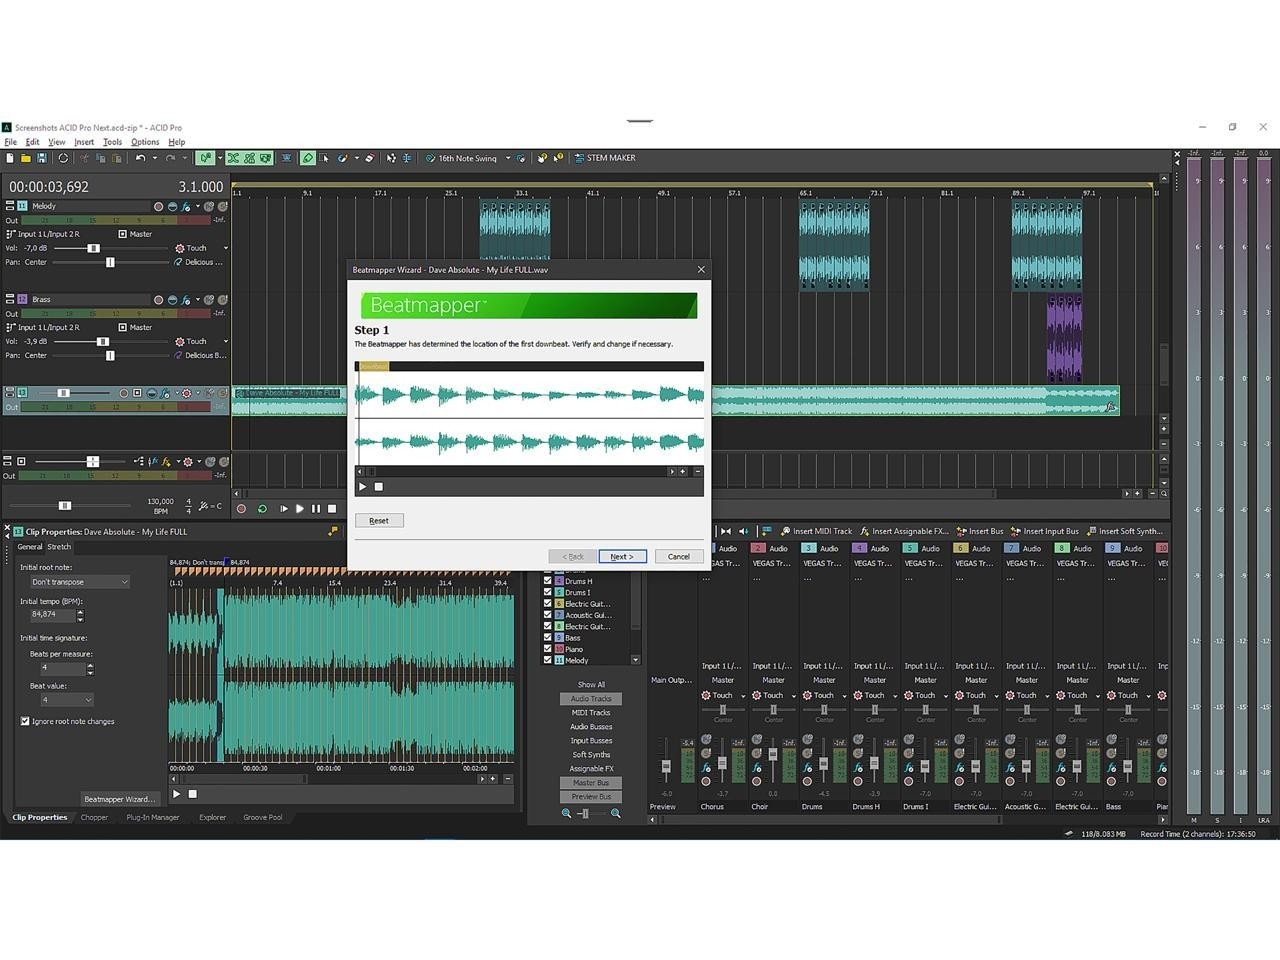
Task: Stop main transport playback
Action: (x=333, y=509)
